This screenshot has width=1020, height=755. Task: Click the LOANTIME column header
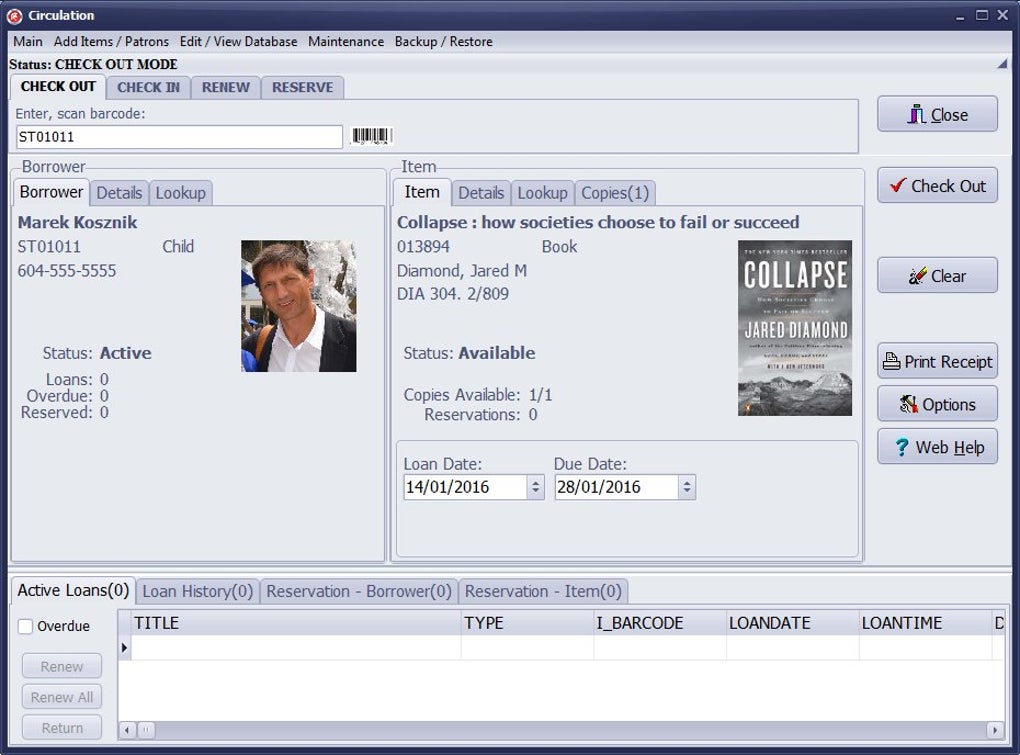click(926, 623)
